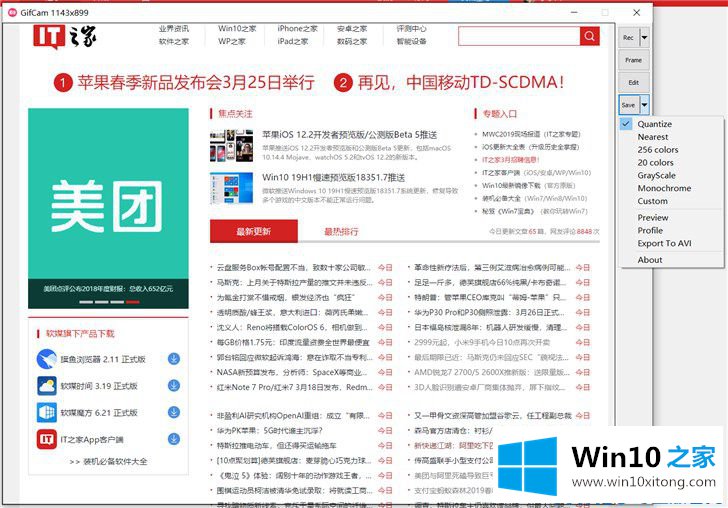Open MWC2019现场报道 special link
Viewport: 728px width, 508px height.
click(x=531, y=134)
